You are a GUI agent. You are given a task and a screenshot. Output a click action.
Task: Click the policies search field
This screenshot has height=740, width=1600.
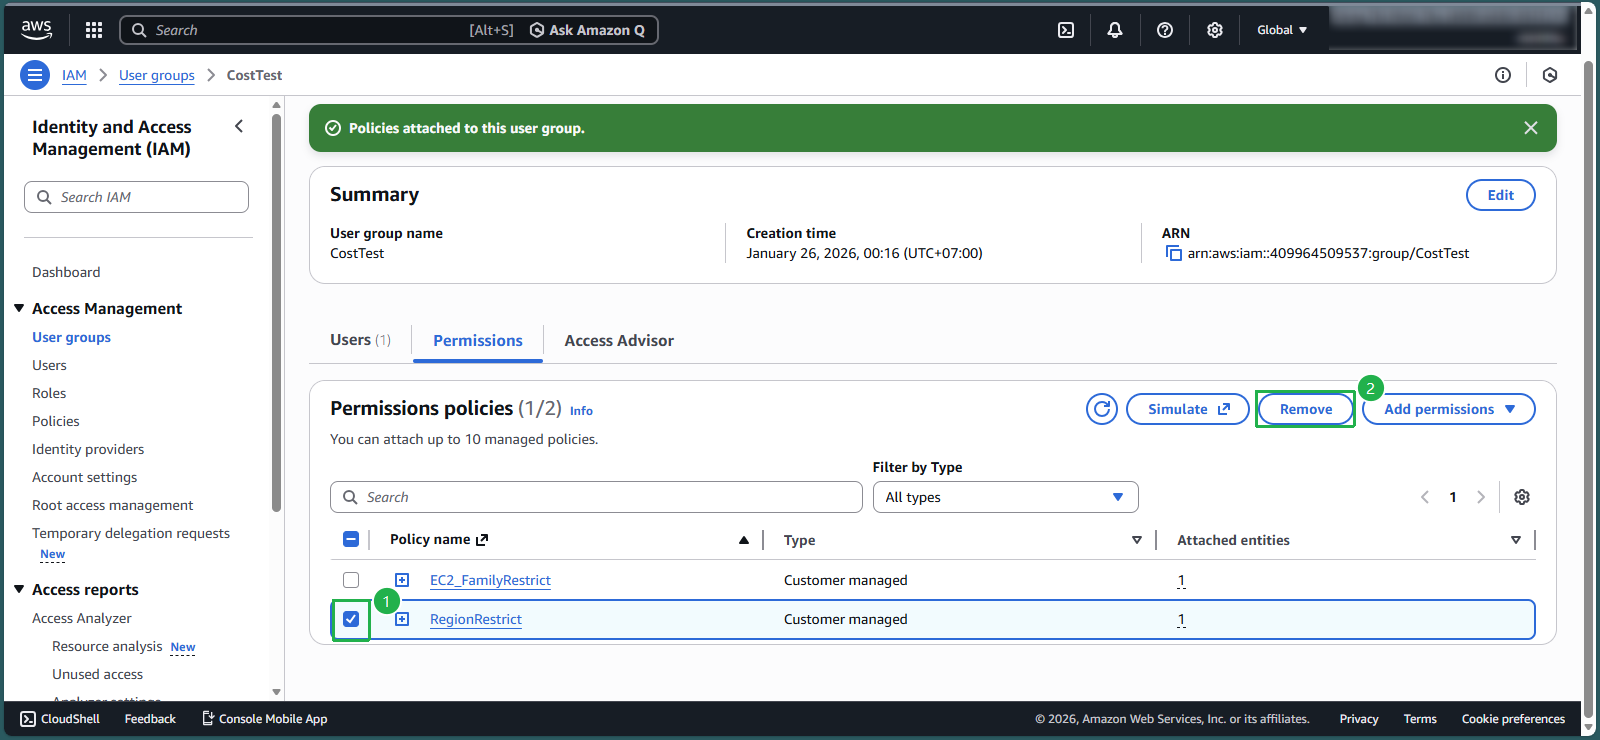point(596,497)
